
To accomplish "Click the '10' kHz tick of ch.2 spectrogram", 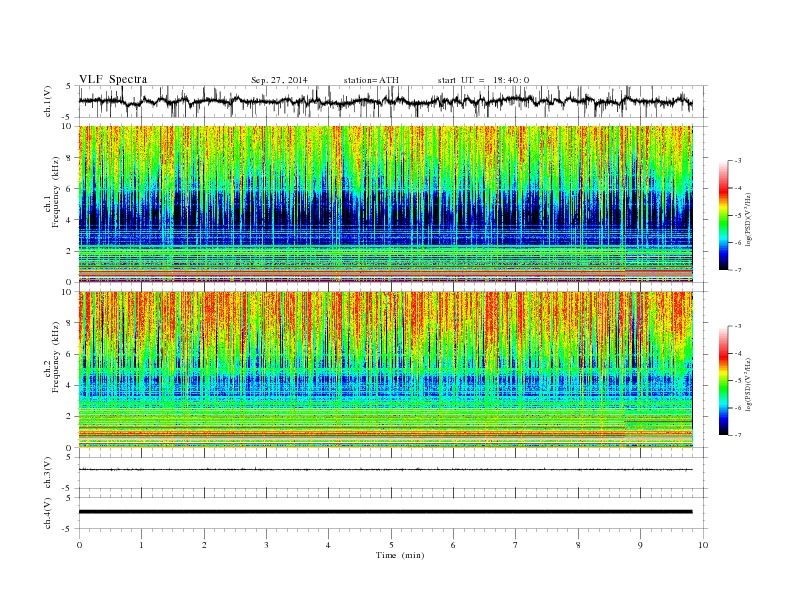I will pos(68,292).
